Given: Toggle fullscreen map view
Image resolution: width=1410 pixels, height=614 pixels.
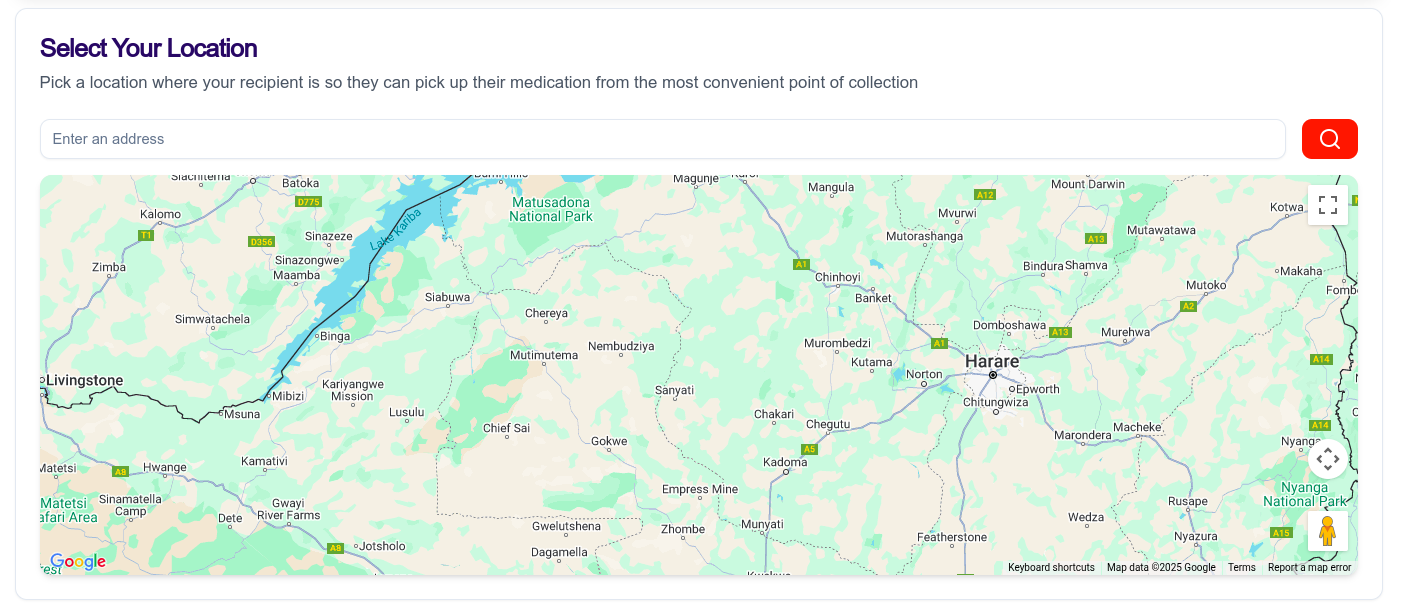Looking at the screenshot, I should [x=1327, y=205].
